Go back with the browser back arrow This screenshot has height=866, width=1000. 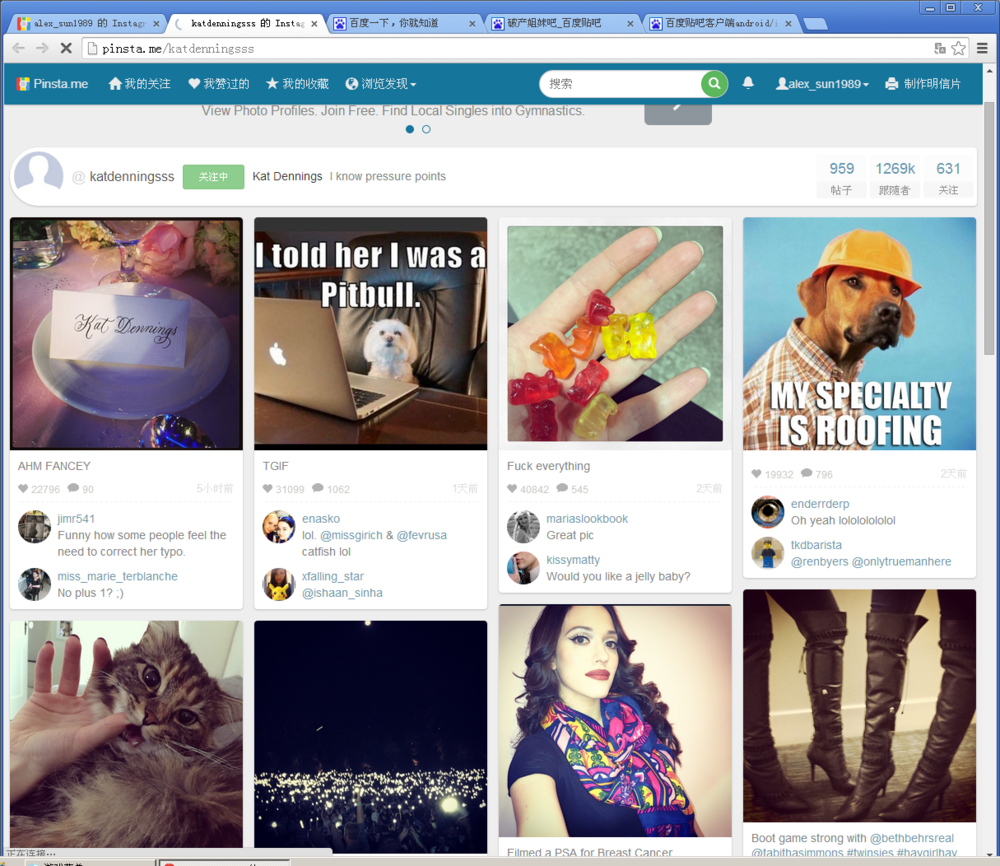[x=18, y=48]
